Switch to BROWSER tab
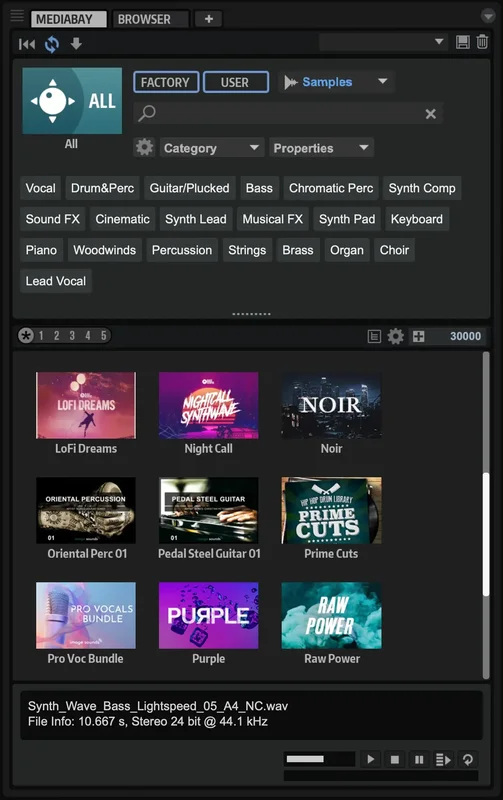 (150, 19)
